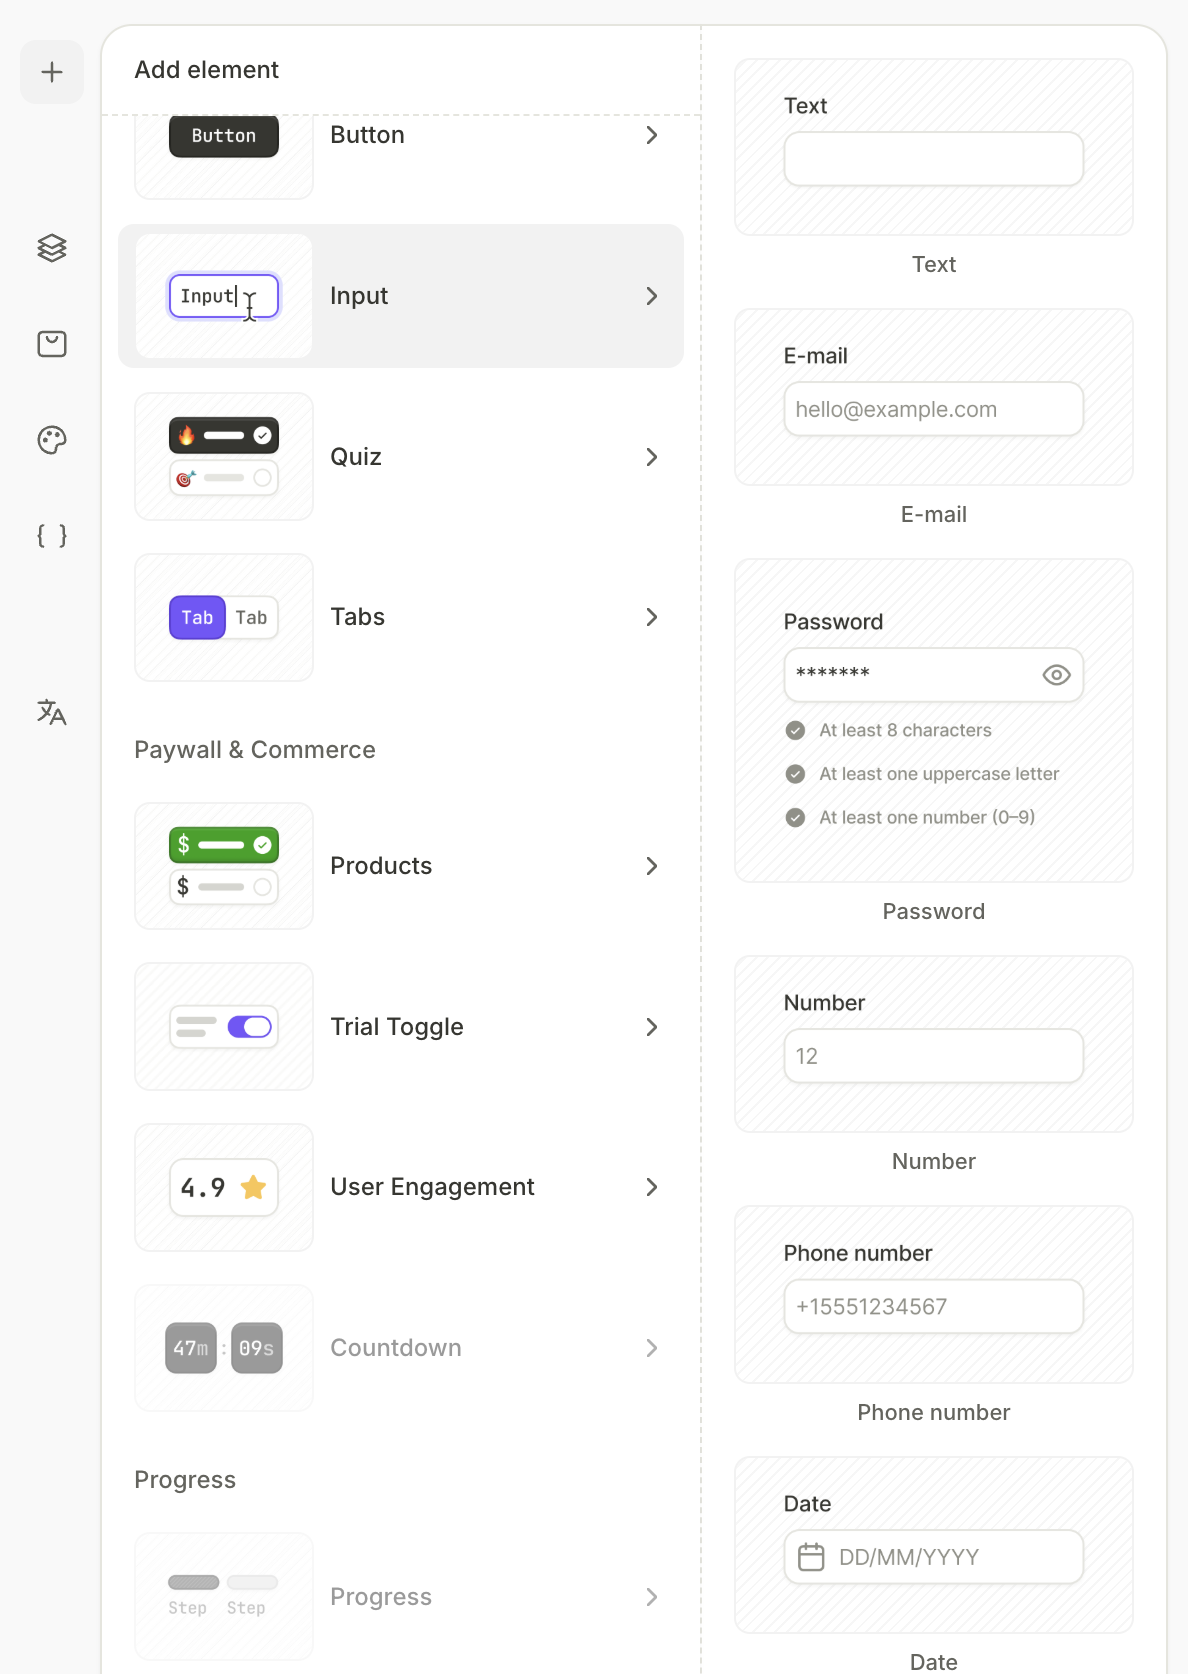Select the Input element label
The height and width of the screenshot is (1674, 1188).
point(359,296)
